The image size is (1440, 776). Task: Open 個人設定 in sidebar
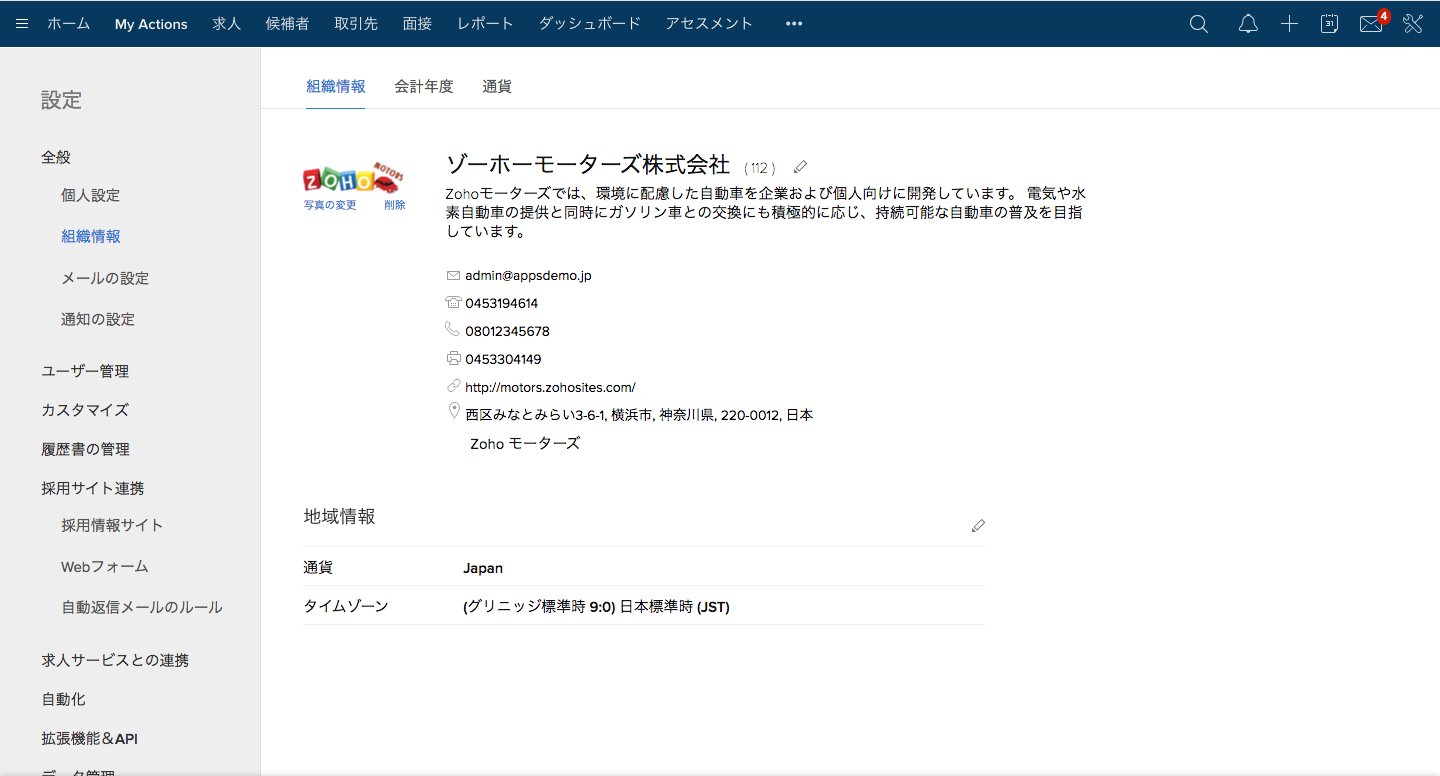click(90, 195)
